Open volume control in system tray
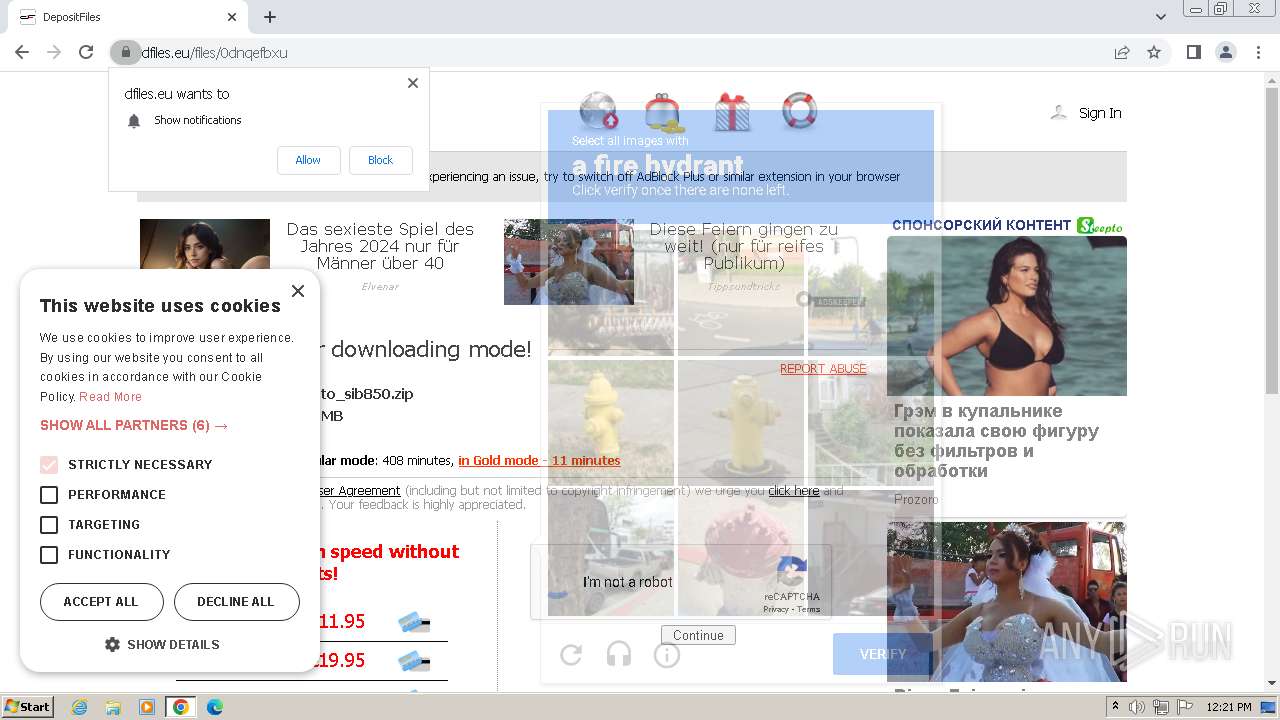The image size is (1280, 720). pyautogui.click(x=1137, y=707)
